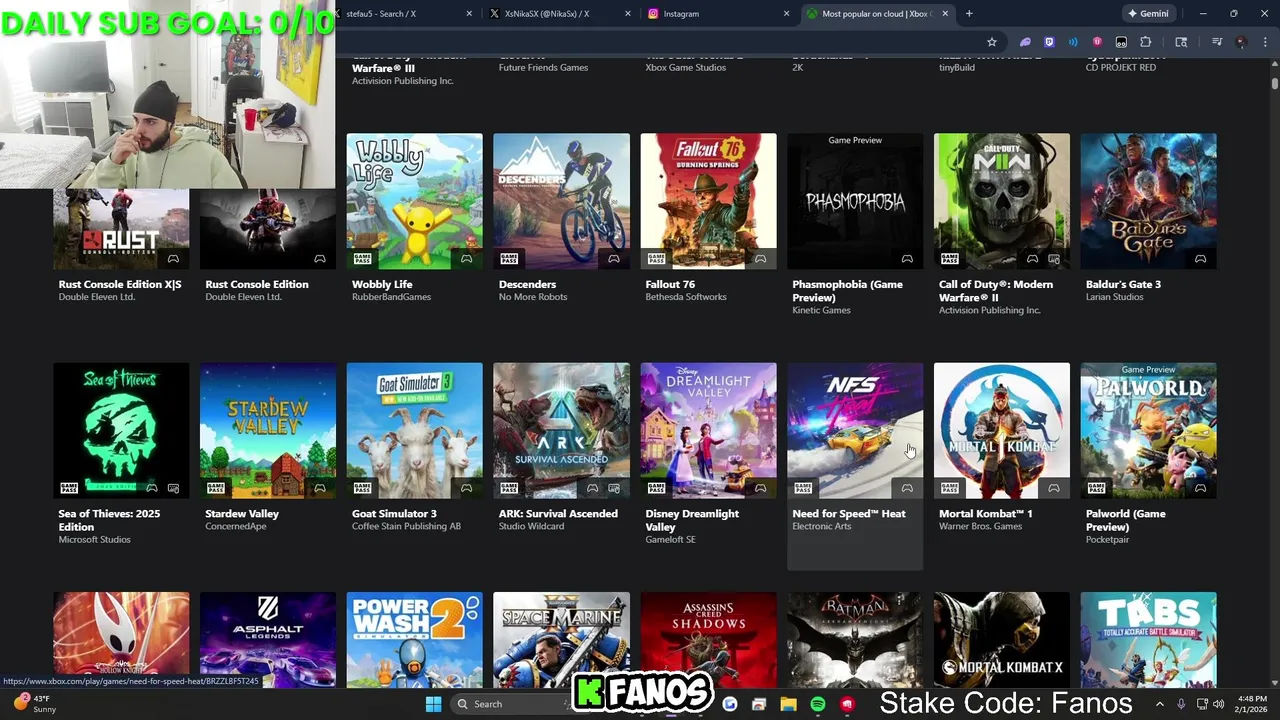
Task: Open Call of Duty Modern Warfare II cover
Action: click(1002, 201)
